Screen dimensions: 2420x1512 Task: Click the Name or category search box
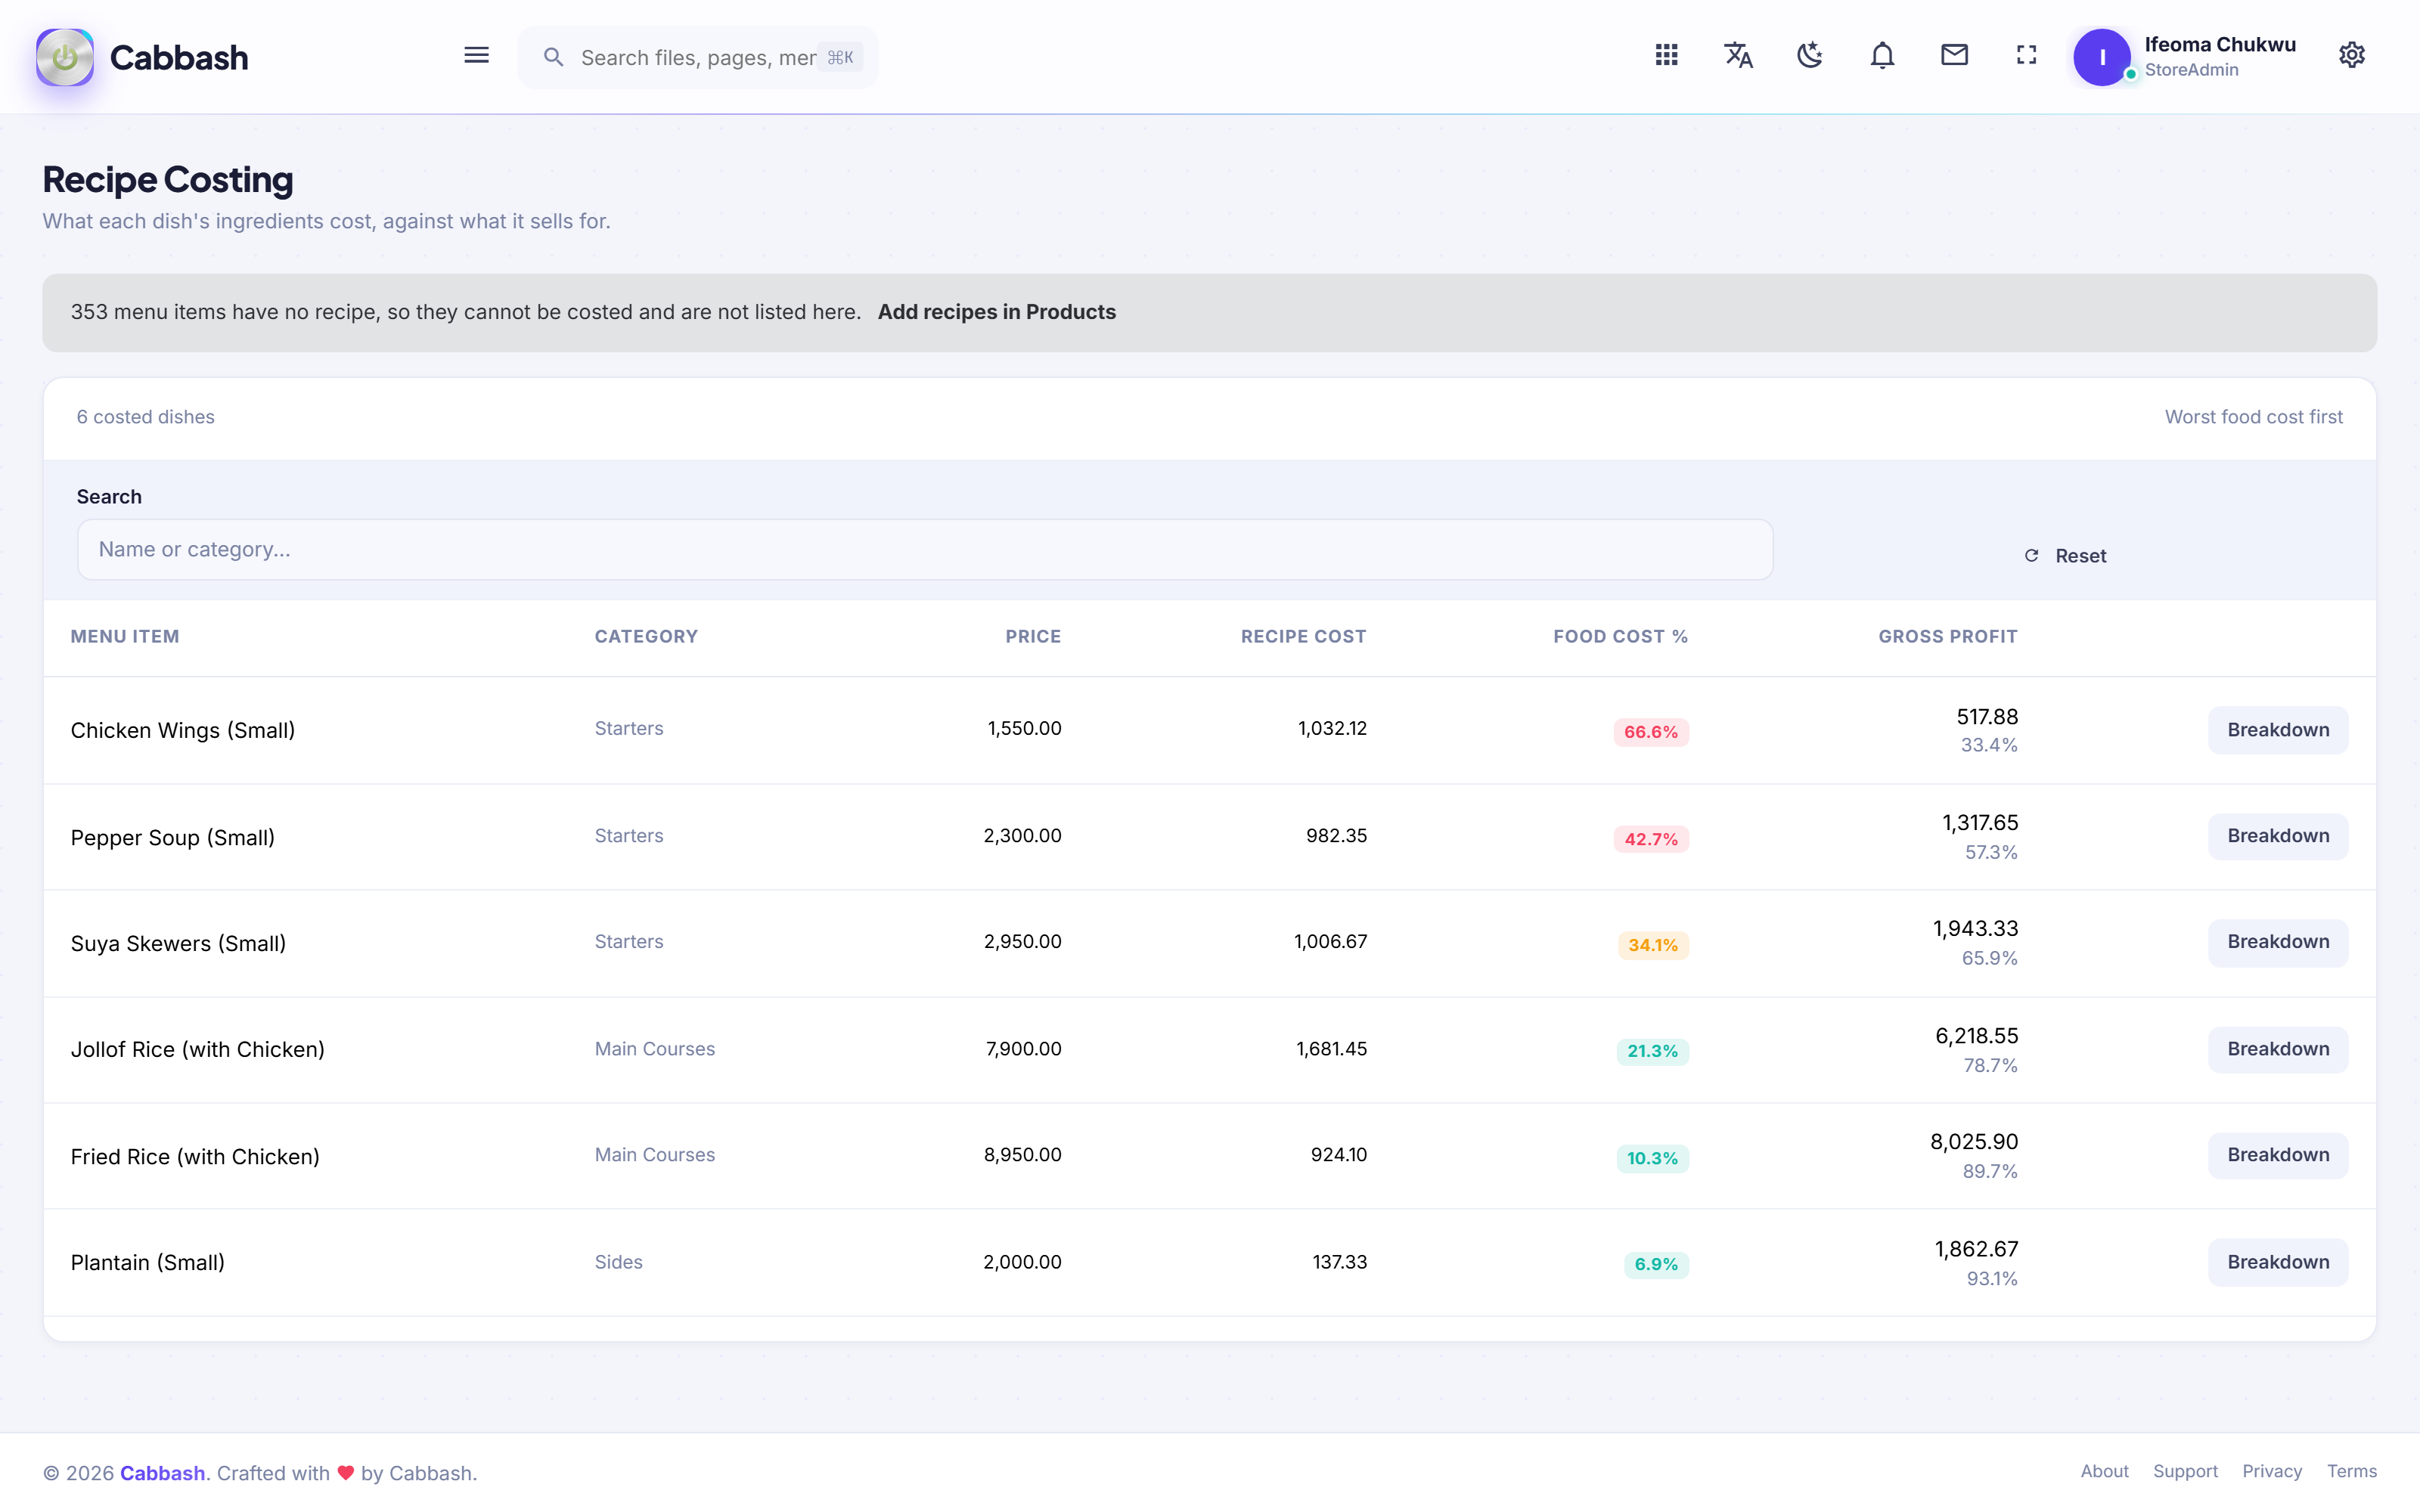coord(925,549)
